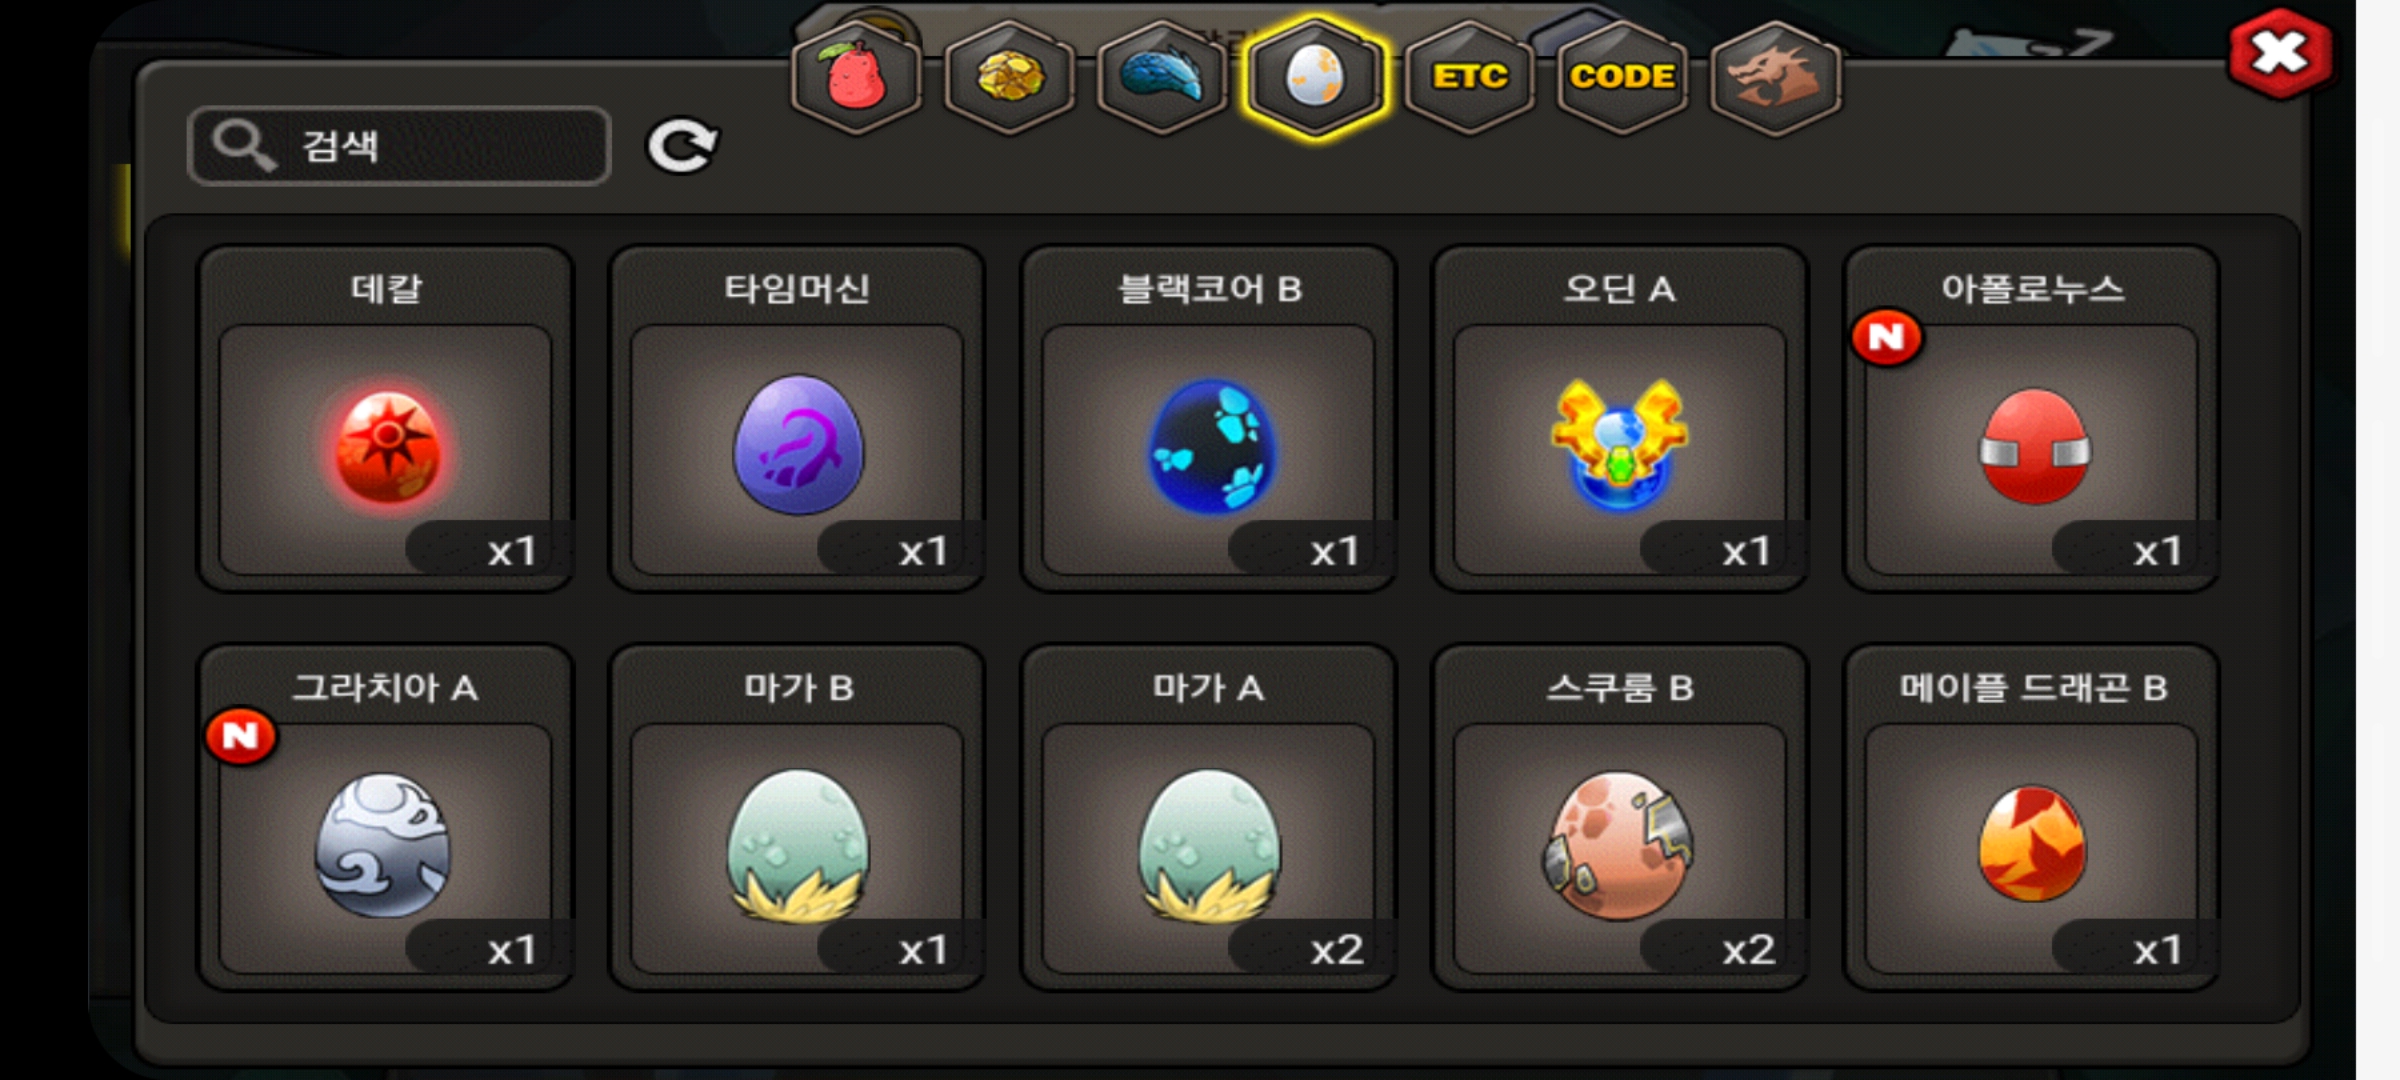Image resolution: width=2400 pixels, height=1080 pixels.
Task: Select the 아폴로누스 red egg
Action: pyautogui.click(x=2032, y=418)
